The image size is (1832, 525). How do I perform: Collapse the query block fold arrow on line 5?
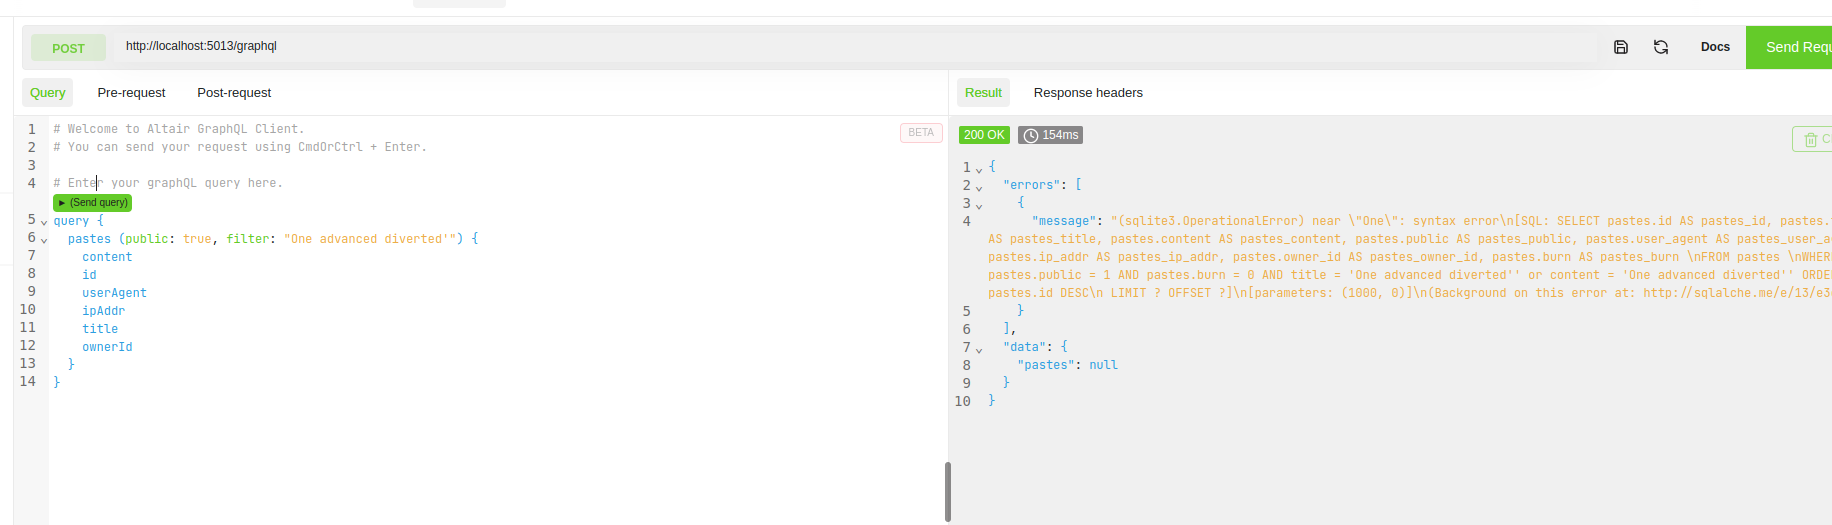click(44, 222)
